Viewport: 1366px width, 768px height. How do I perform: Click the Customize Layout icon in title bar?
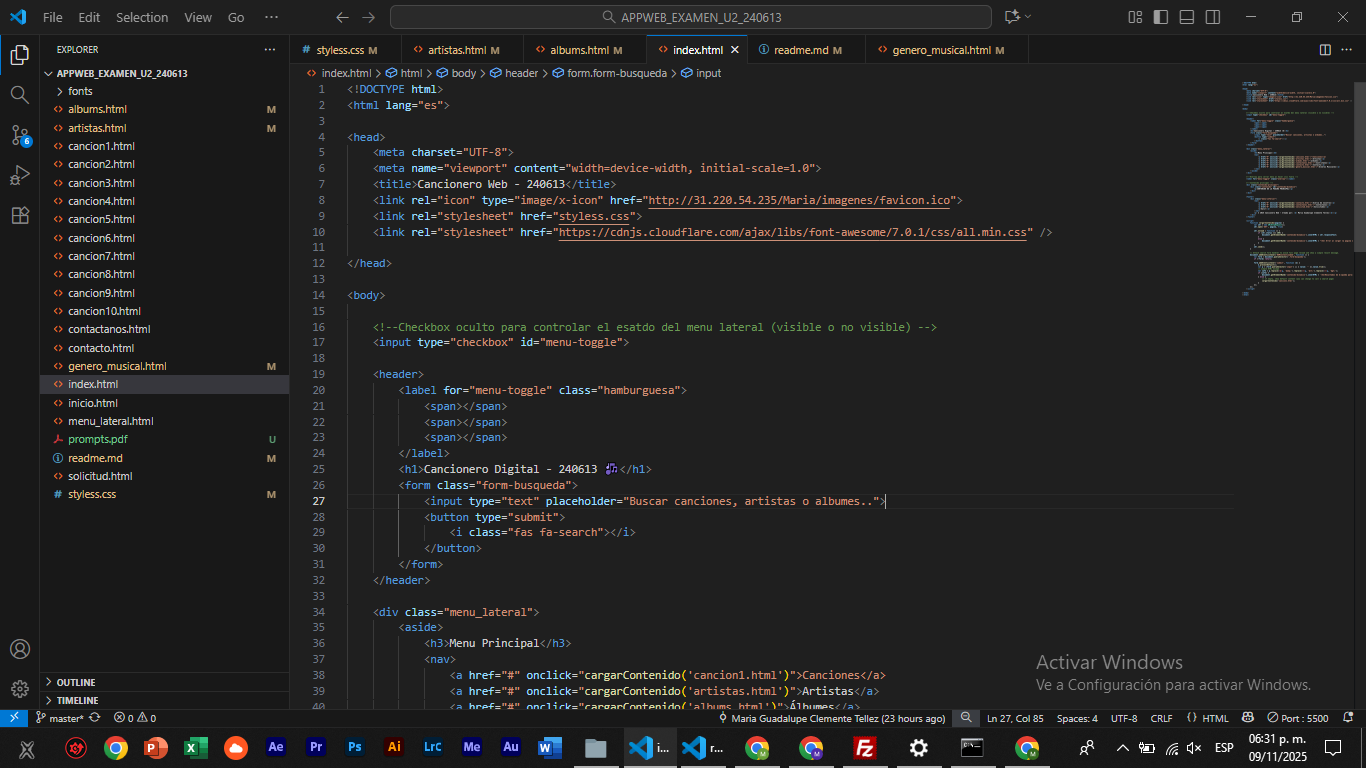[1135, 17]
